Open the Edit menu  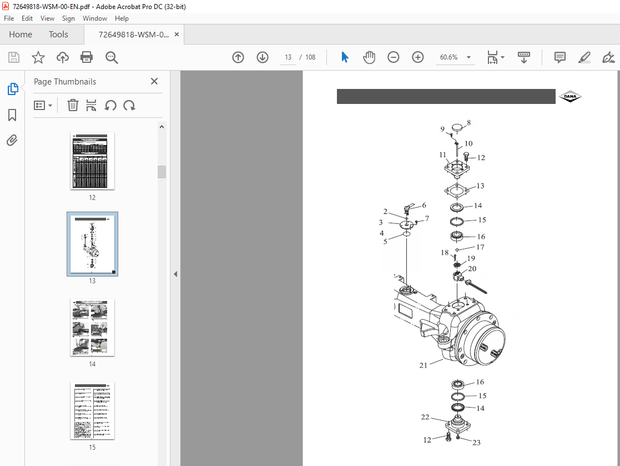27,18
